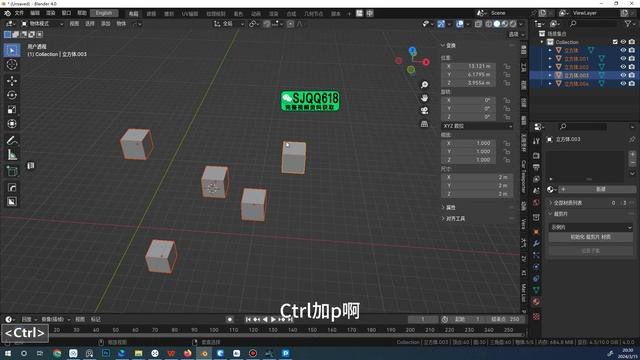Expand 立方体.004 in the outliner

tap(550, 83)
